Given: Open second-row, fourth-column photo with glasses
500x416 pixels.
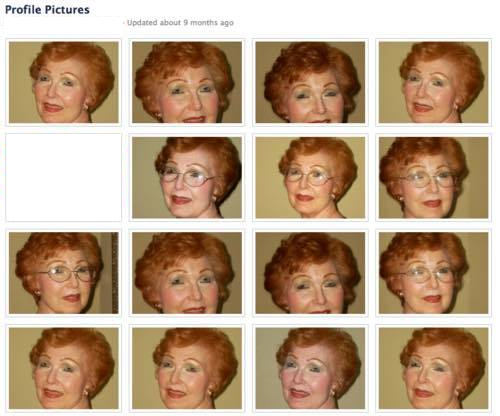Looking at the screenshot, I should (x=434, y=178).
